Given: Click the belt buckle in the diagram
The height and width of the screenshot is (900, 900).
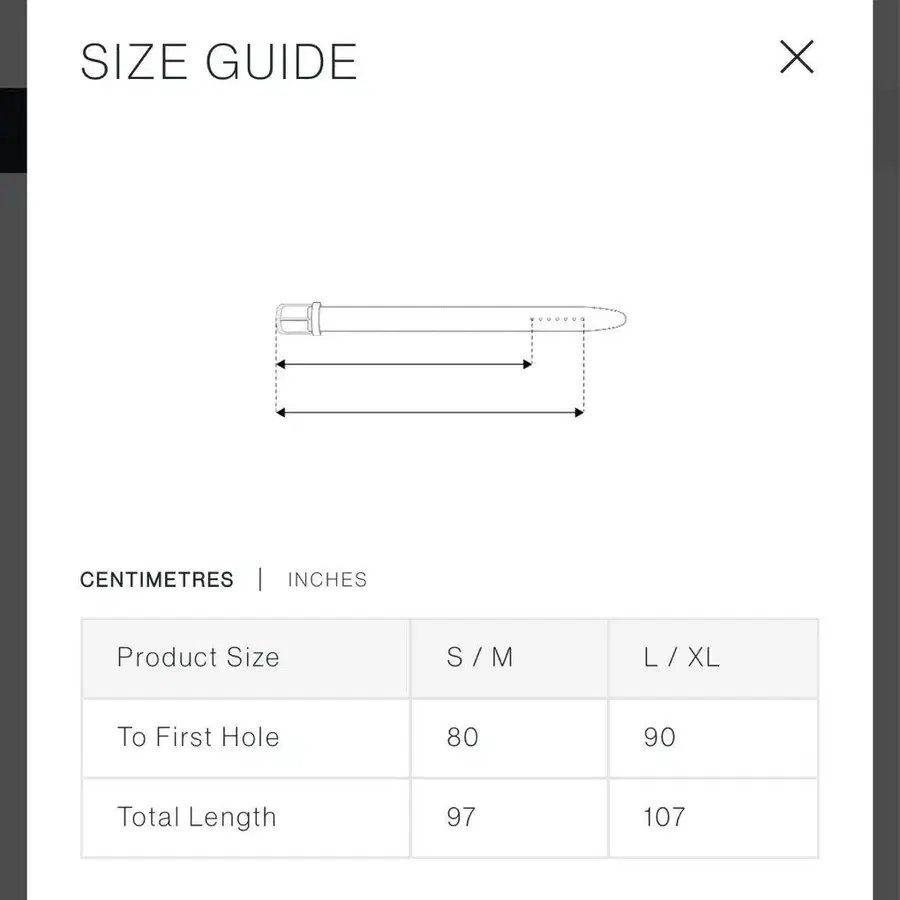Looking at the screenshot, I should coord(293,320).
